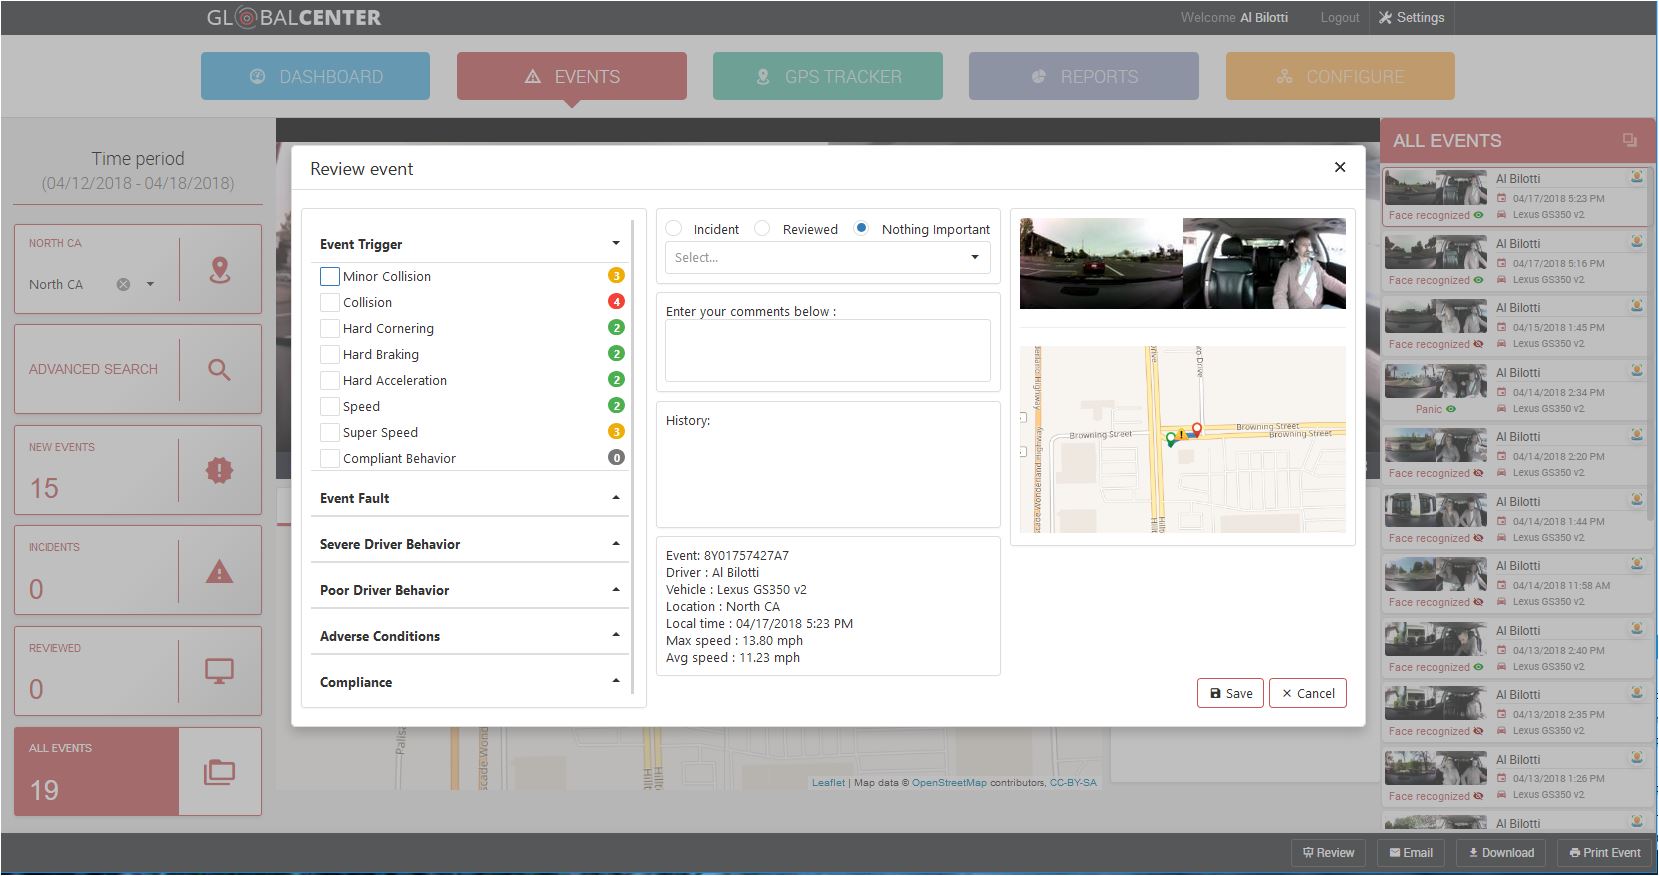
Task: Open the Select... dropdown
Action: click(x=828, y=257)
